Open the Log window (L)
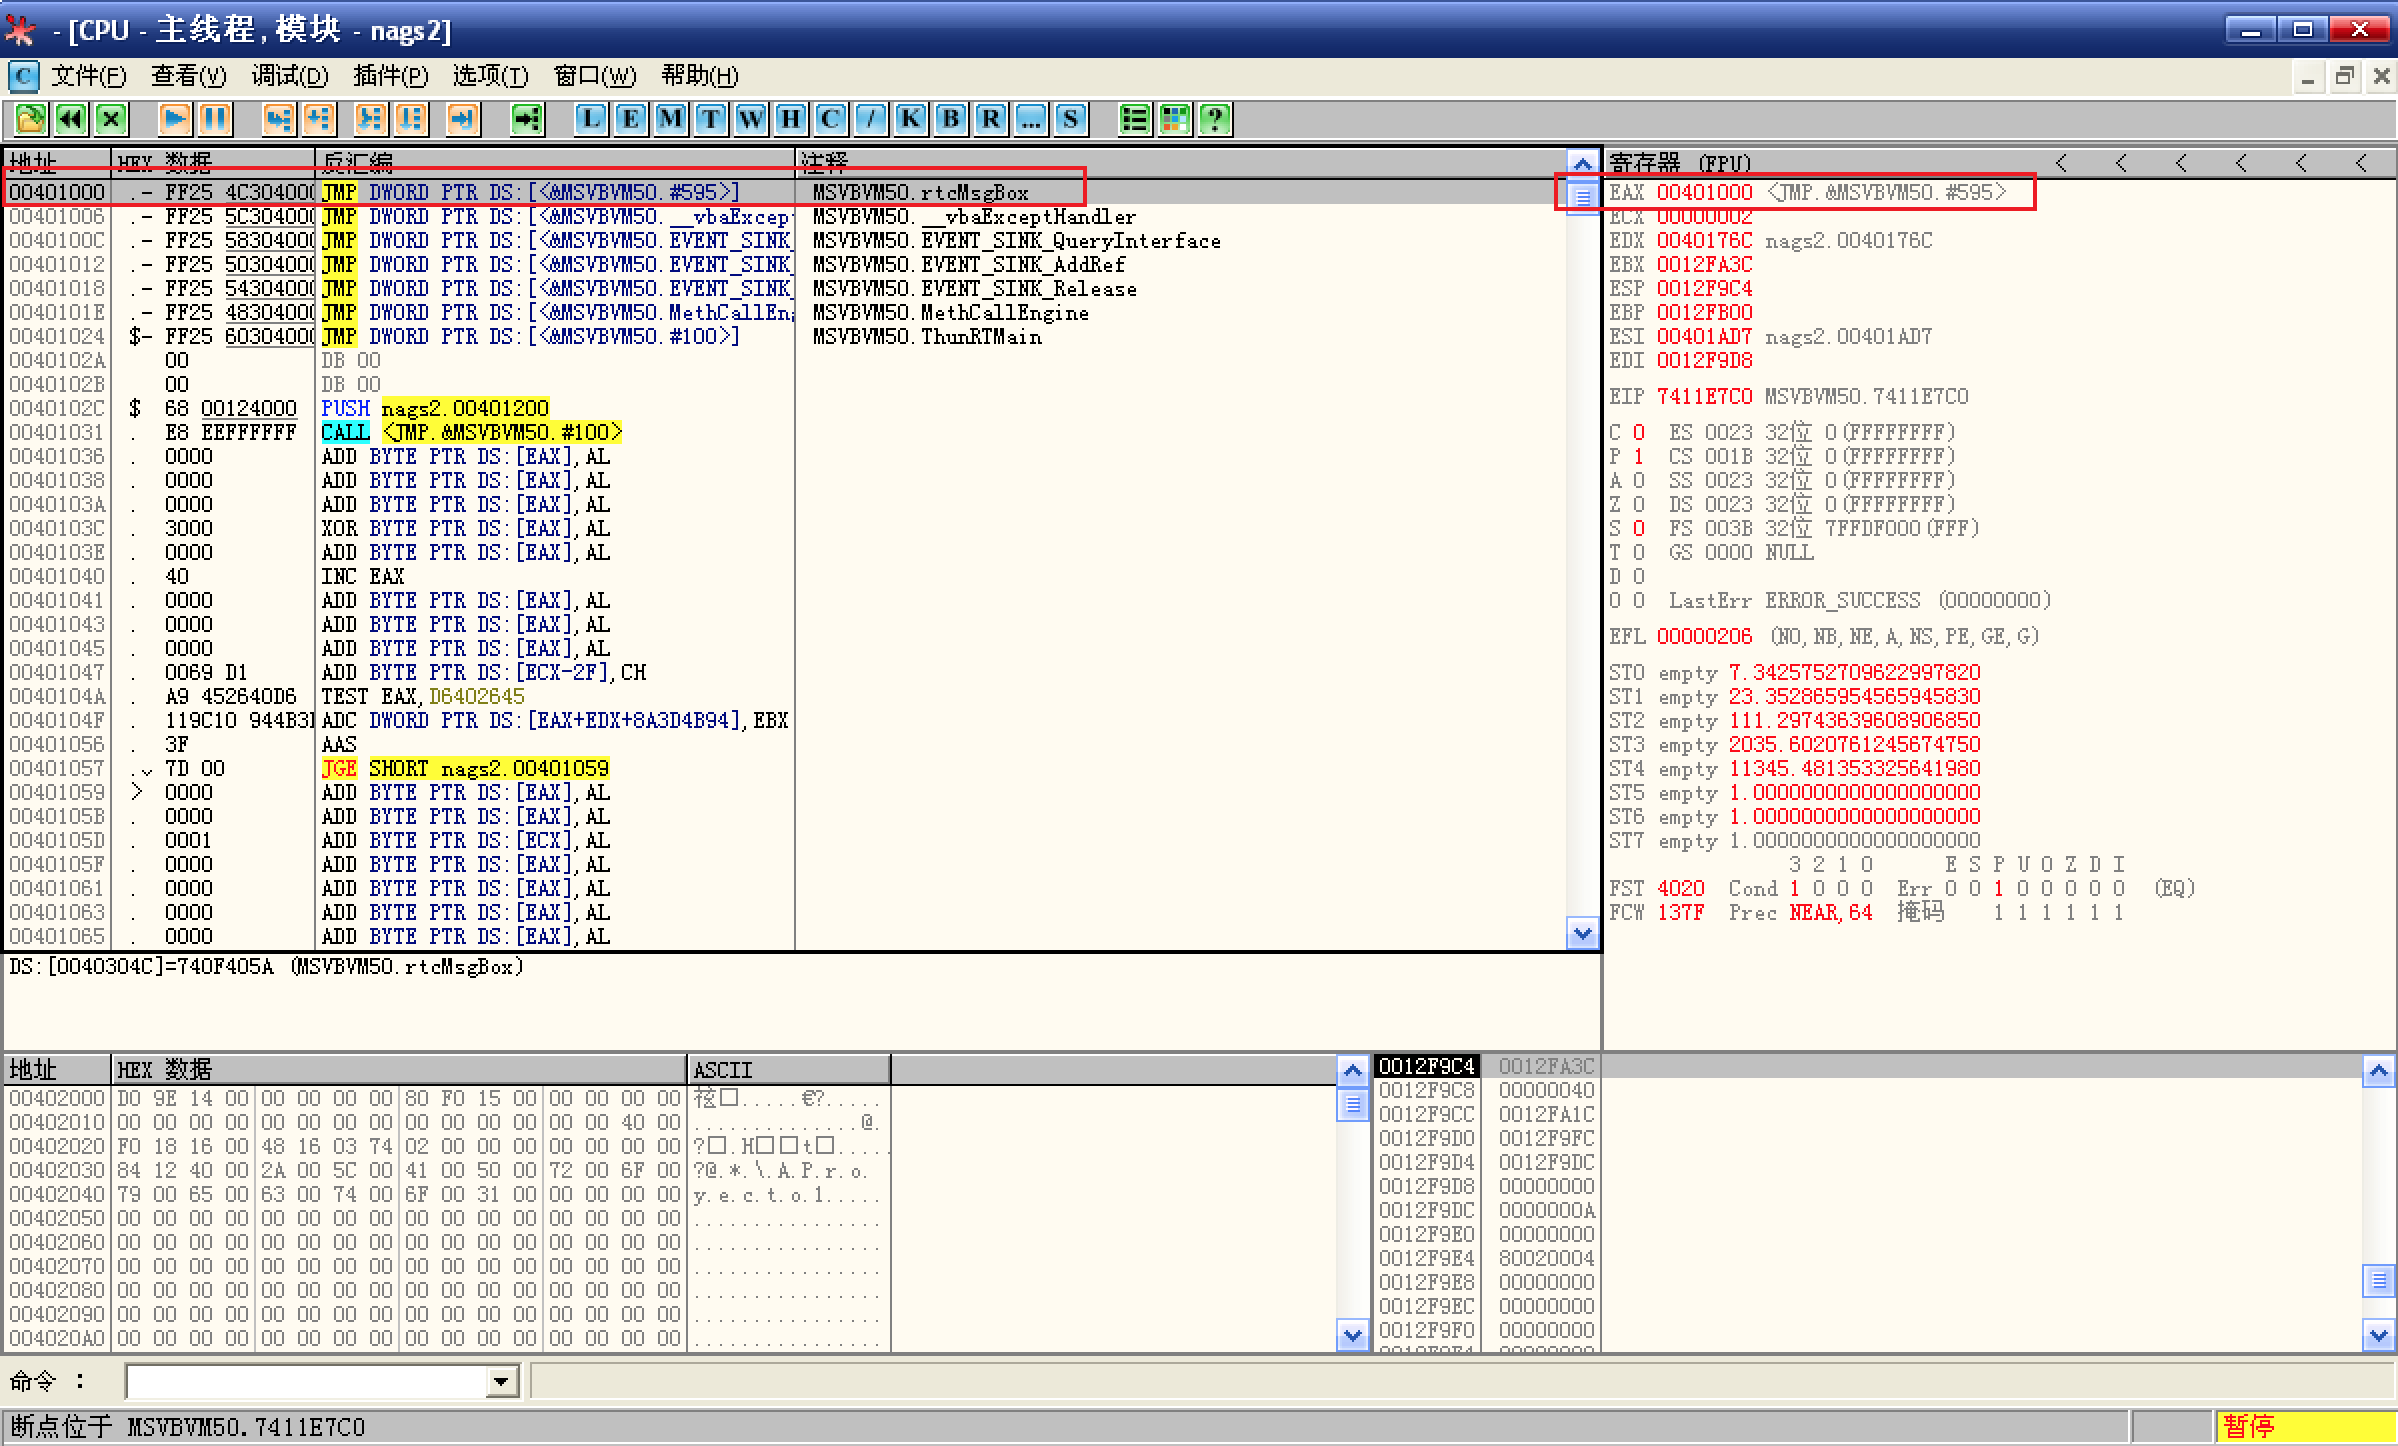The height and width of the screenshot is (1446, 2398). pos(591,120)
